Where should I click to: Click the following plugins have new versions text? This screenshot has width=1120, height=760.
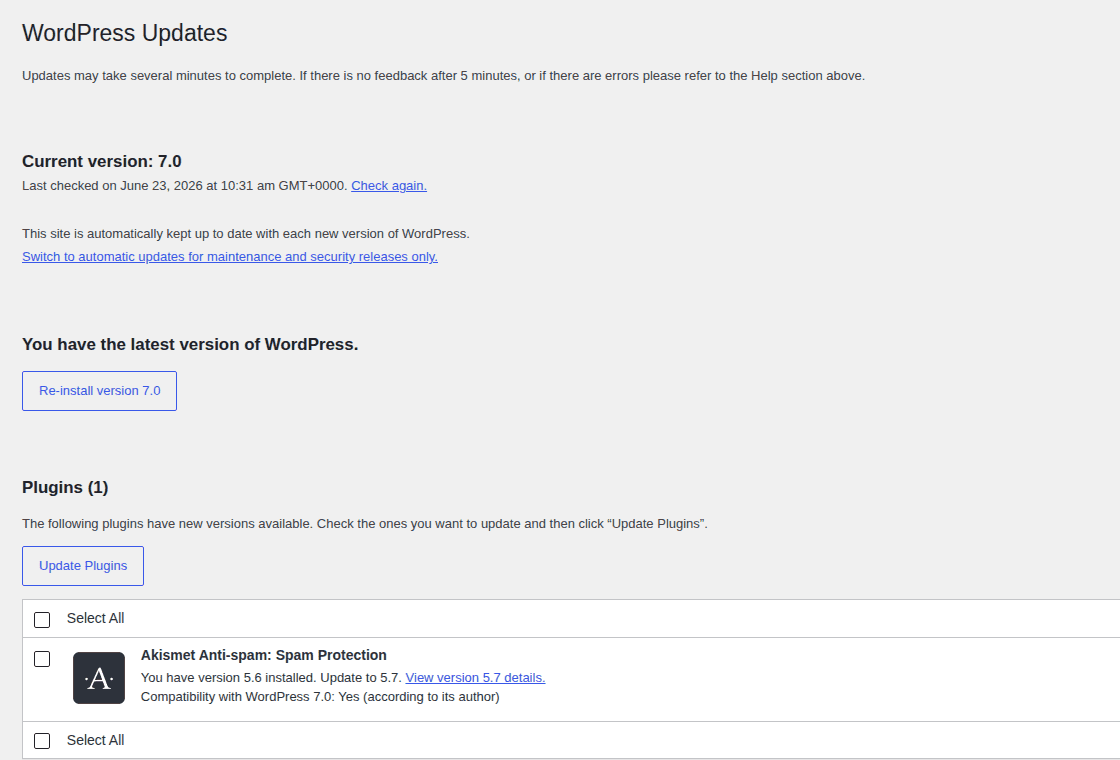365,524
